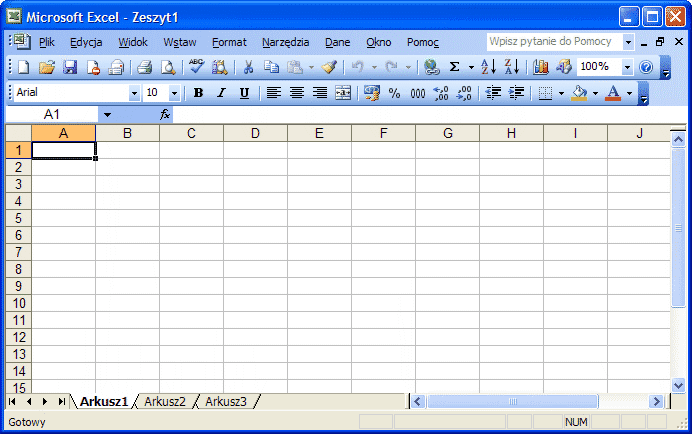
Task: Expand the font size dropdown
Action: coord(174,93)
